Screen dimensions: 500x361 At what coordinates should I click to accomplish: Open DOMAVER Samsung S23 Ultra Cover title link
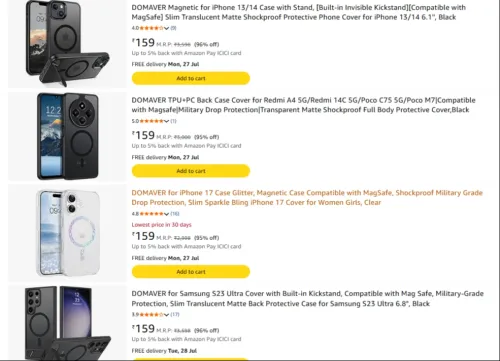[307, 299]
